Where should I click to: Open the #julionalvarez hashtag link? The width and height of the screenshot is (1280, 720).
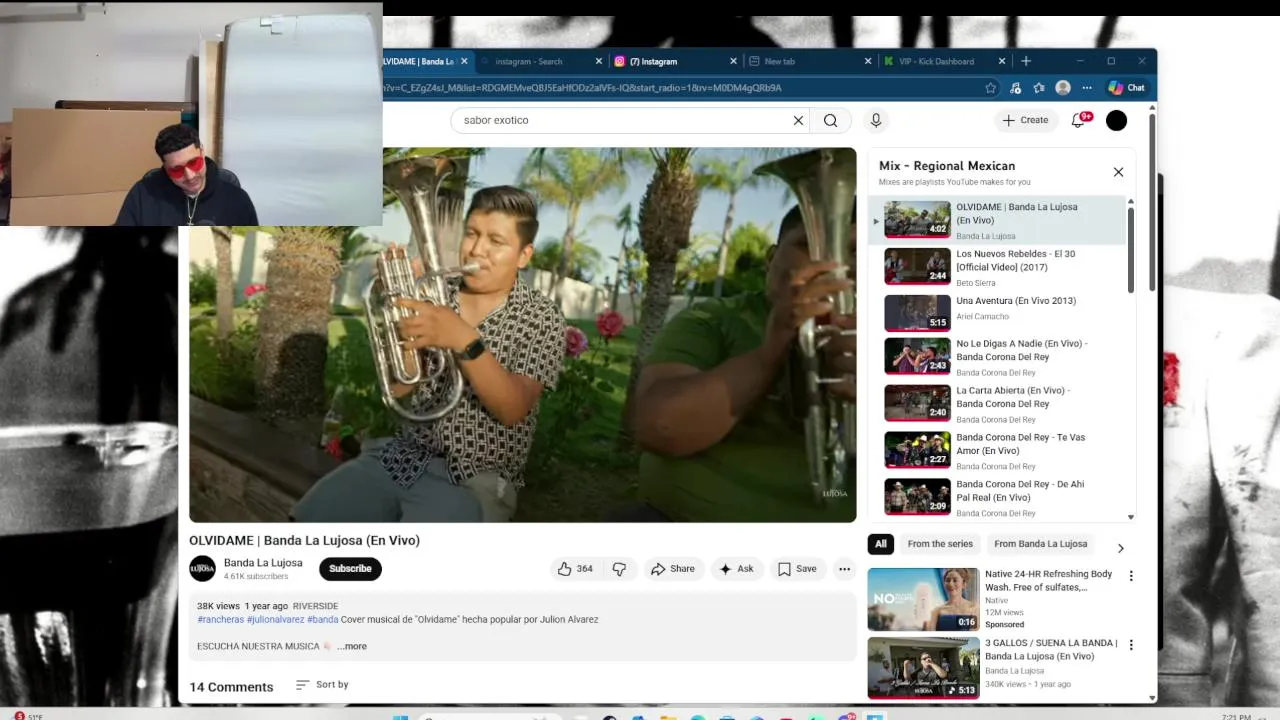(275, 620)
